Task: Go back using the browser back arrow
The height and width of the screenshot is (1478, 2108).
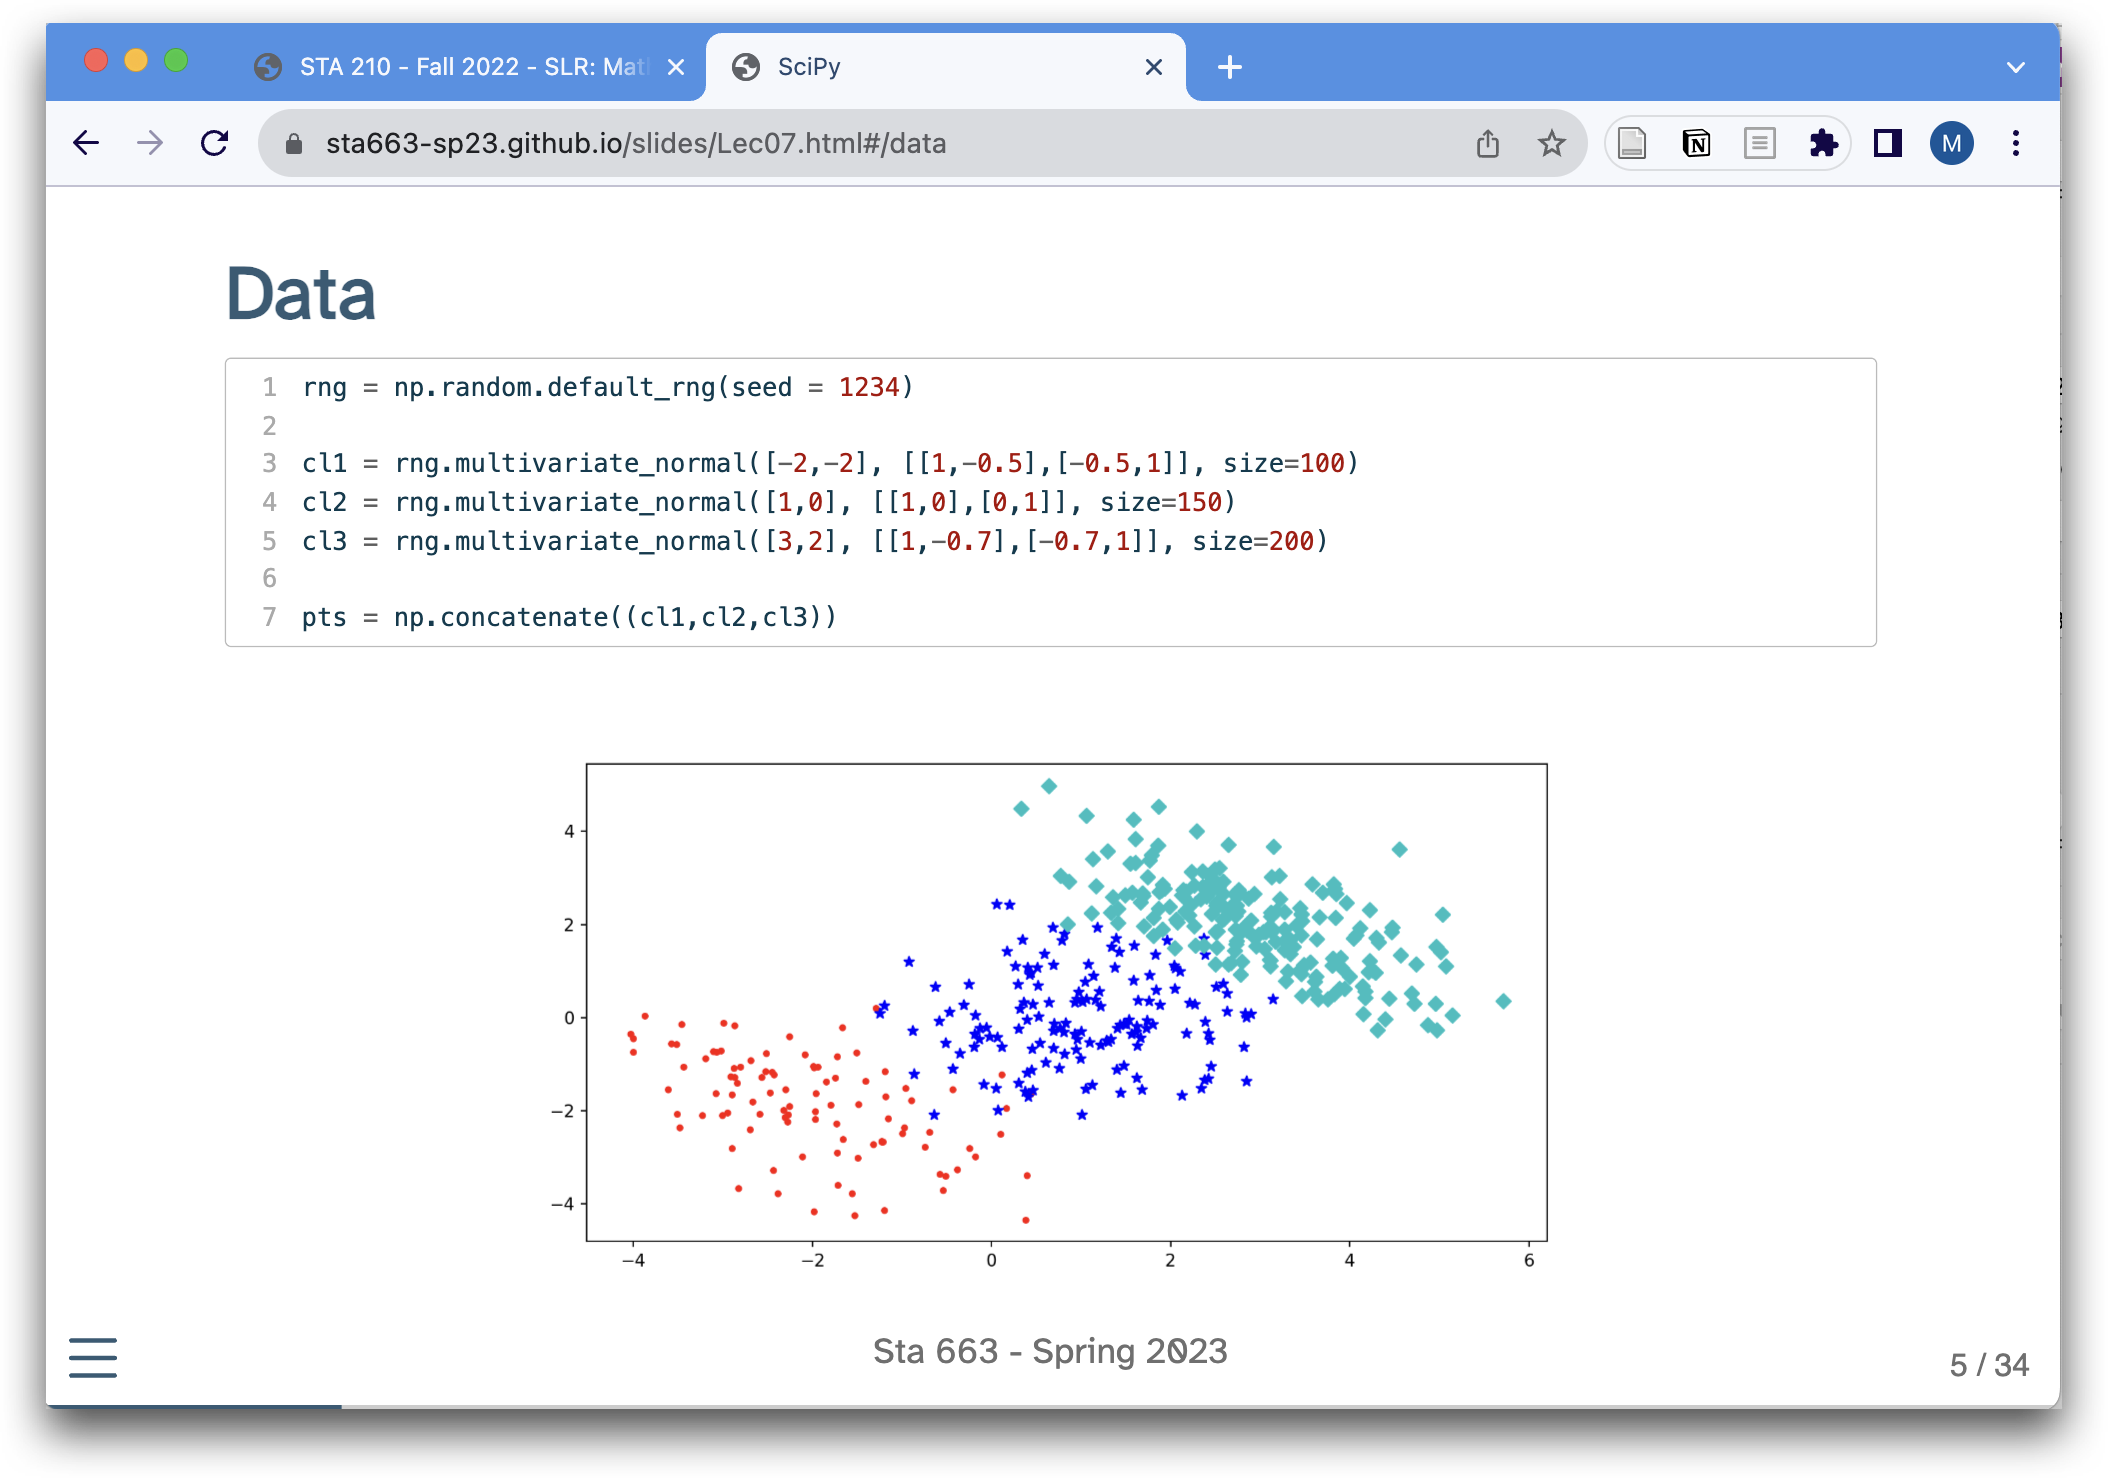Action: (x=87, y=144)
